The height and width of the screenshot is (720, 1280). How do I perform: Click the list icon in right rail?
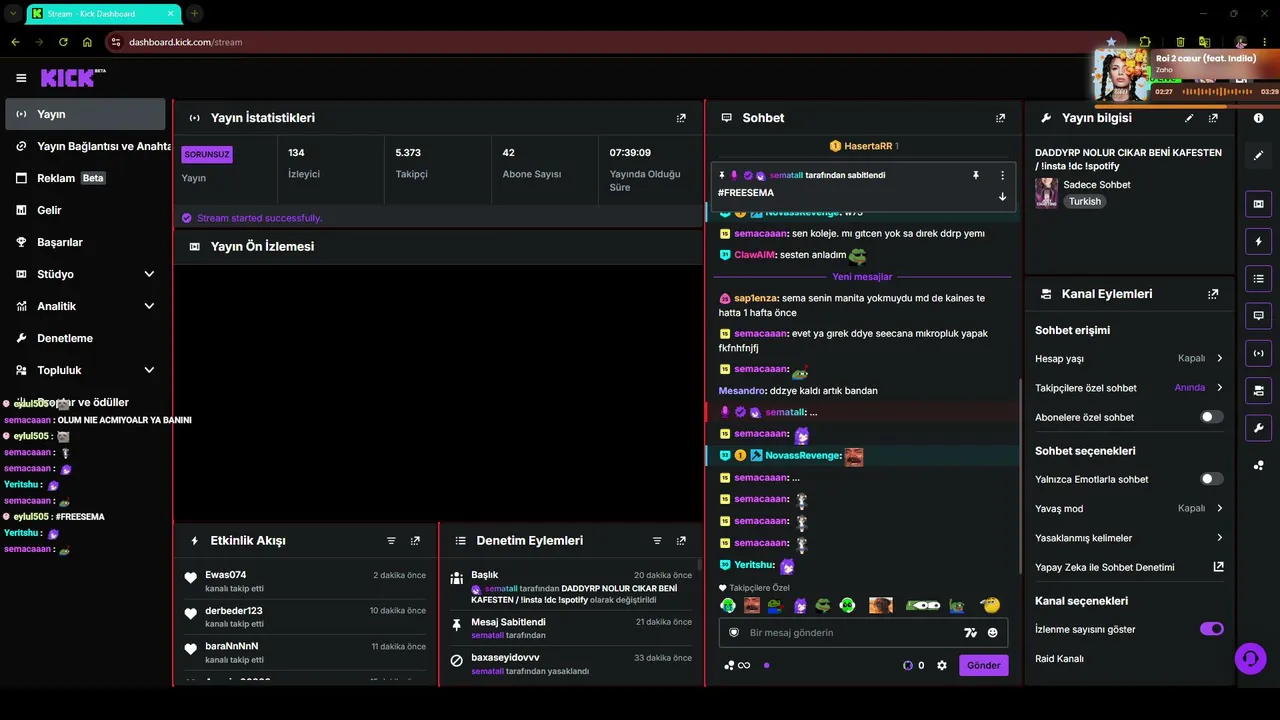coord(1258,278)
